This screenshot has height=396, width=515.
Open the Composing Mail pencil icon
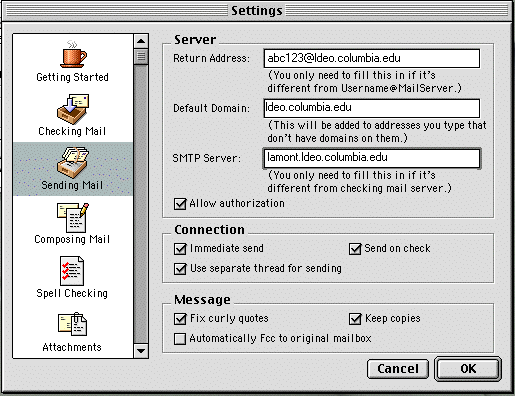[x=73, y=217]
